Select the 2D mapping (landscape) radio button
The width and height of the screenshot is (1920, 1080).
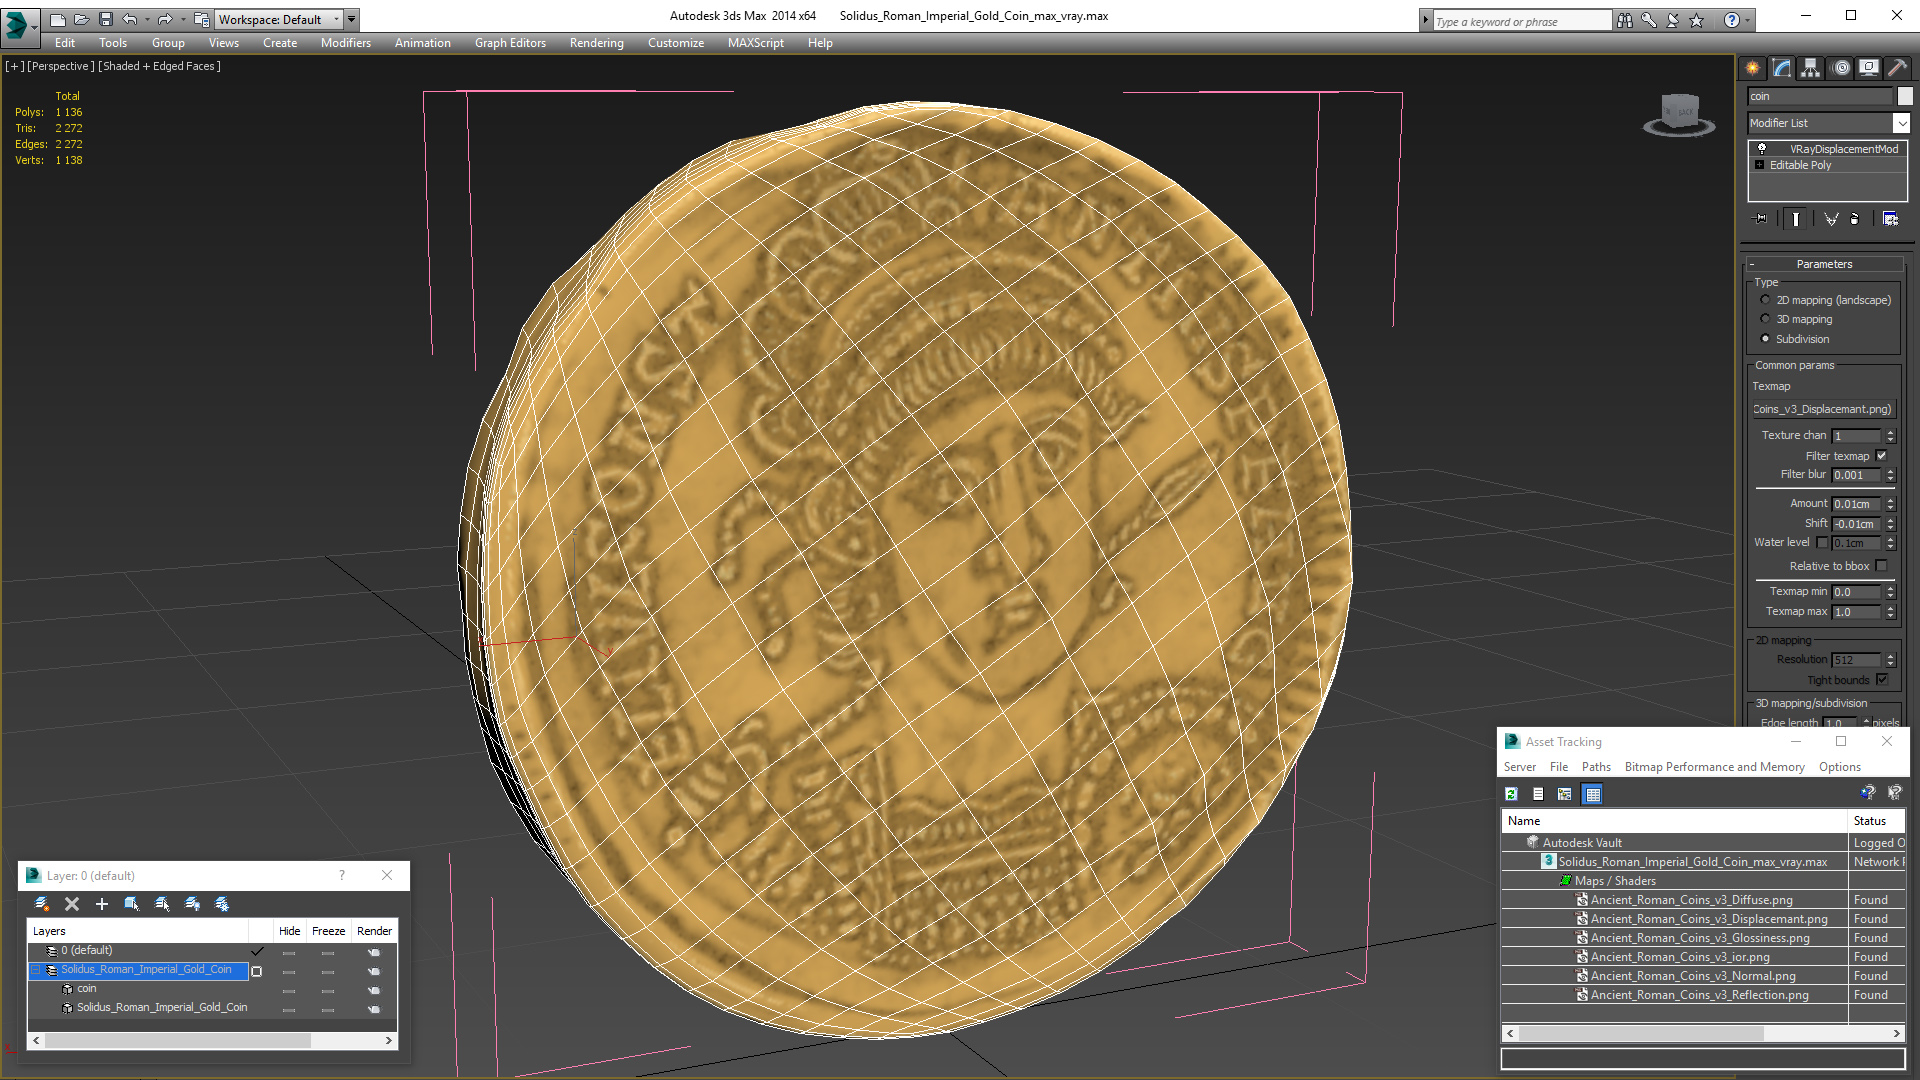(1765, 300)
